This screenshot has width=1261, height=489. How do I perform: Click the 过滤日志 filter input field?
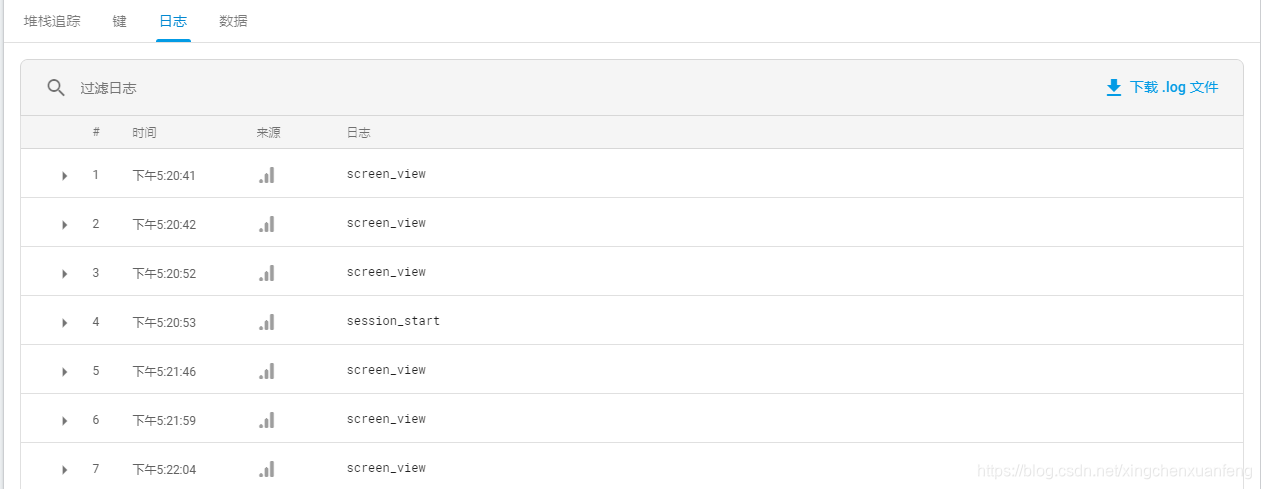point(400,88)
